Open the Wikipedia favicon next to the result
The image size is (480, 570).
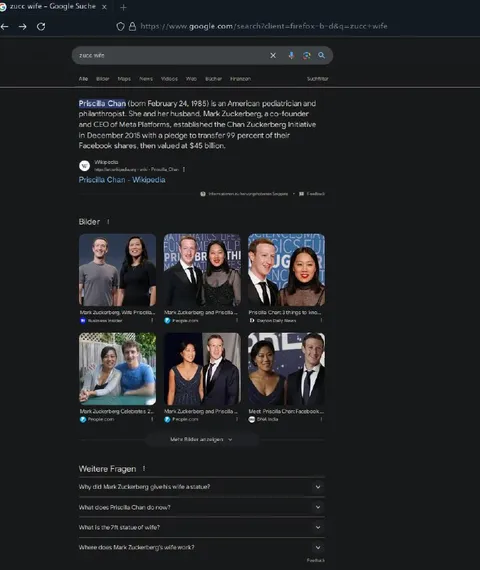click(84, 166)
